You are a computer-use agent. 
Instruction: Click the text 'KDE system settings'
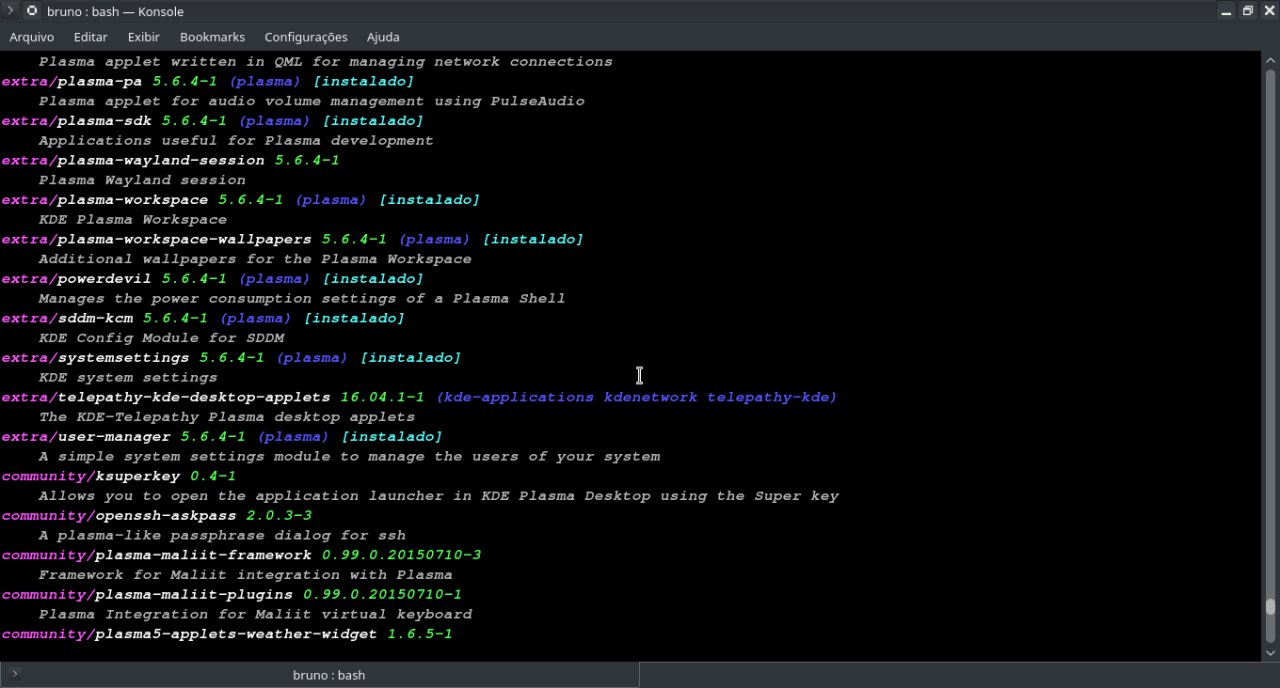click(x=128, y=377)
